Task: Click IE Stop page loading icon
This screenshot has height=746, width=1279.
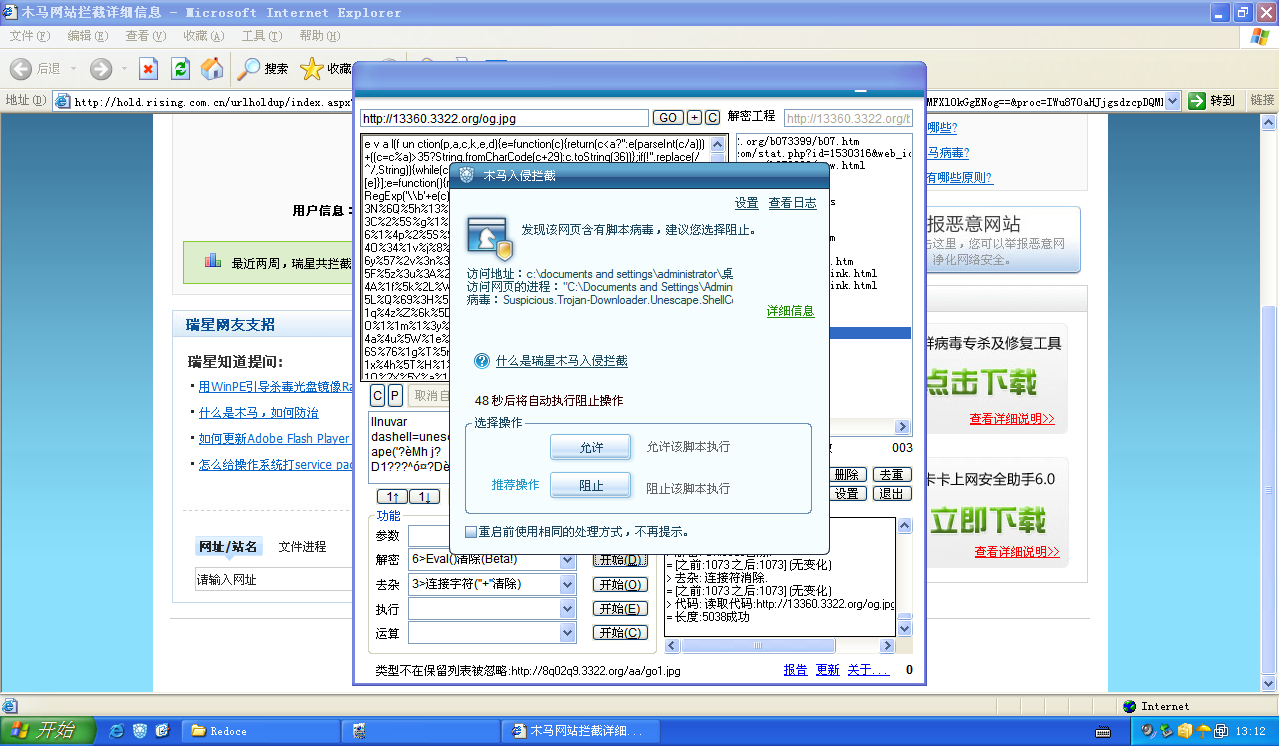Action: click(148, 69)
